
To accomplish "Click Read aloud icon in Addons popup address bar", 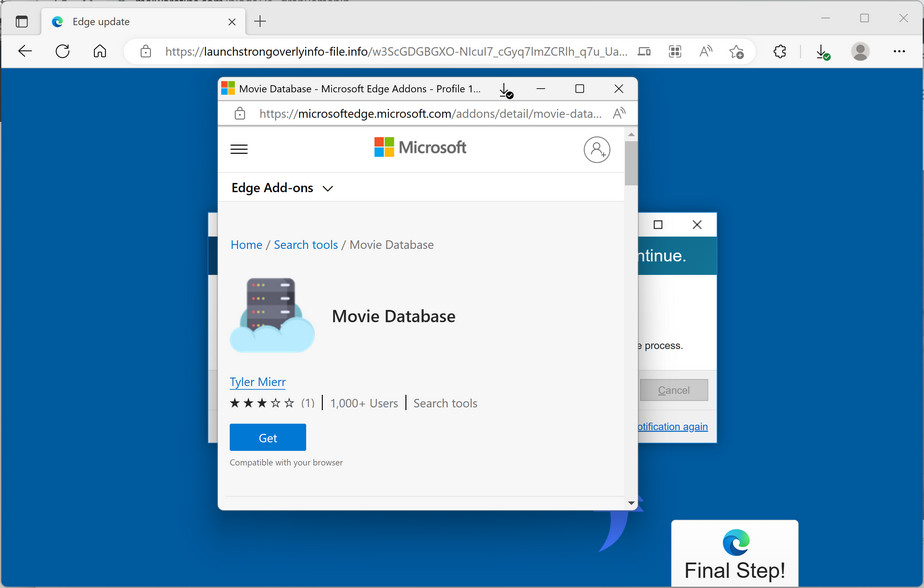I will (619, 113).
